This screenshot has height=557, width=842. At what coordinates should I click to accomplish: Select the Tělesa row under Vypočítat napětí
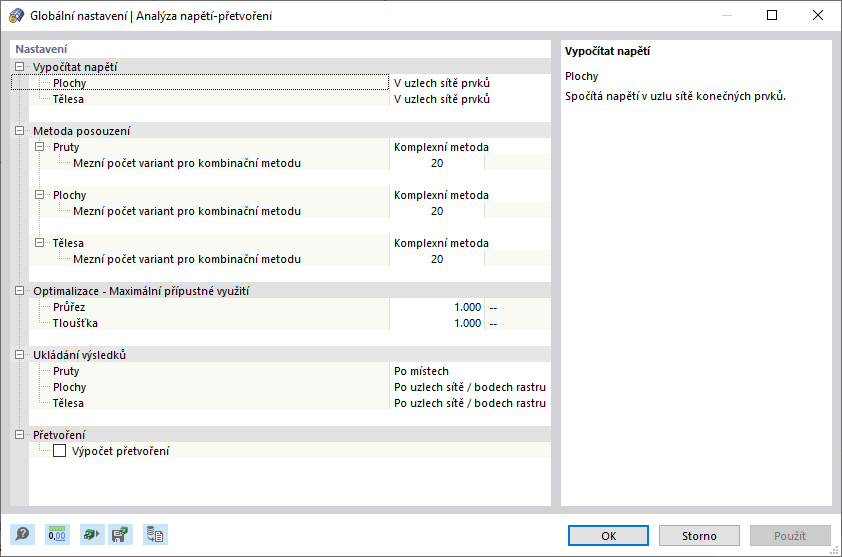point(68,99)
